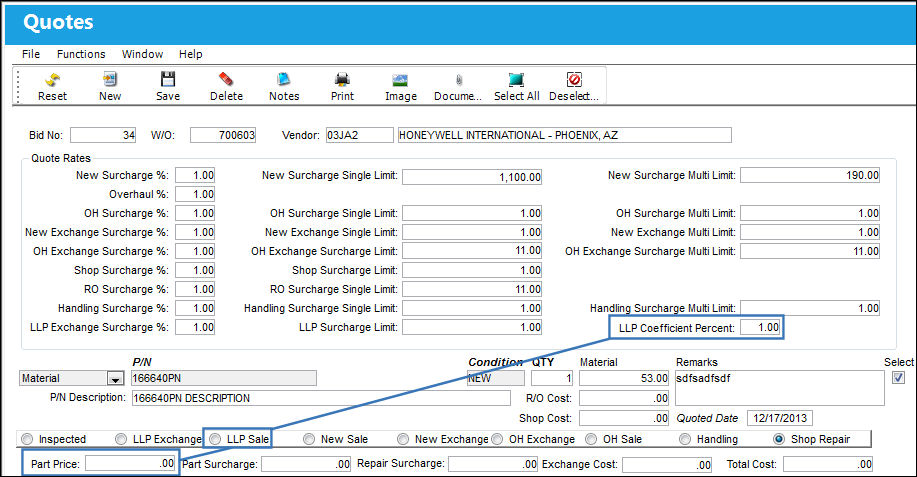Click the Overhaul % field
This screenshot has width=917, height=477.
[195, 194]
